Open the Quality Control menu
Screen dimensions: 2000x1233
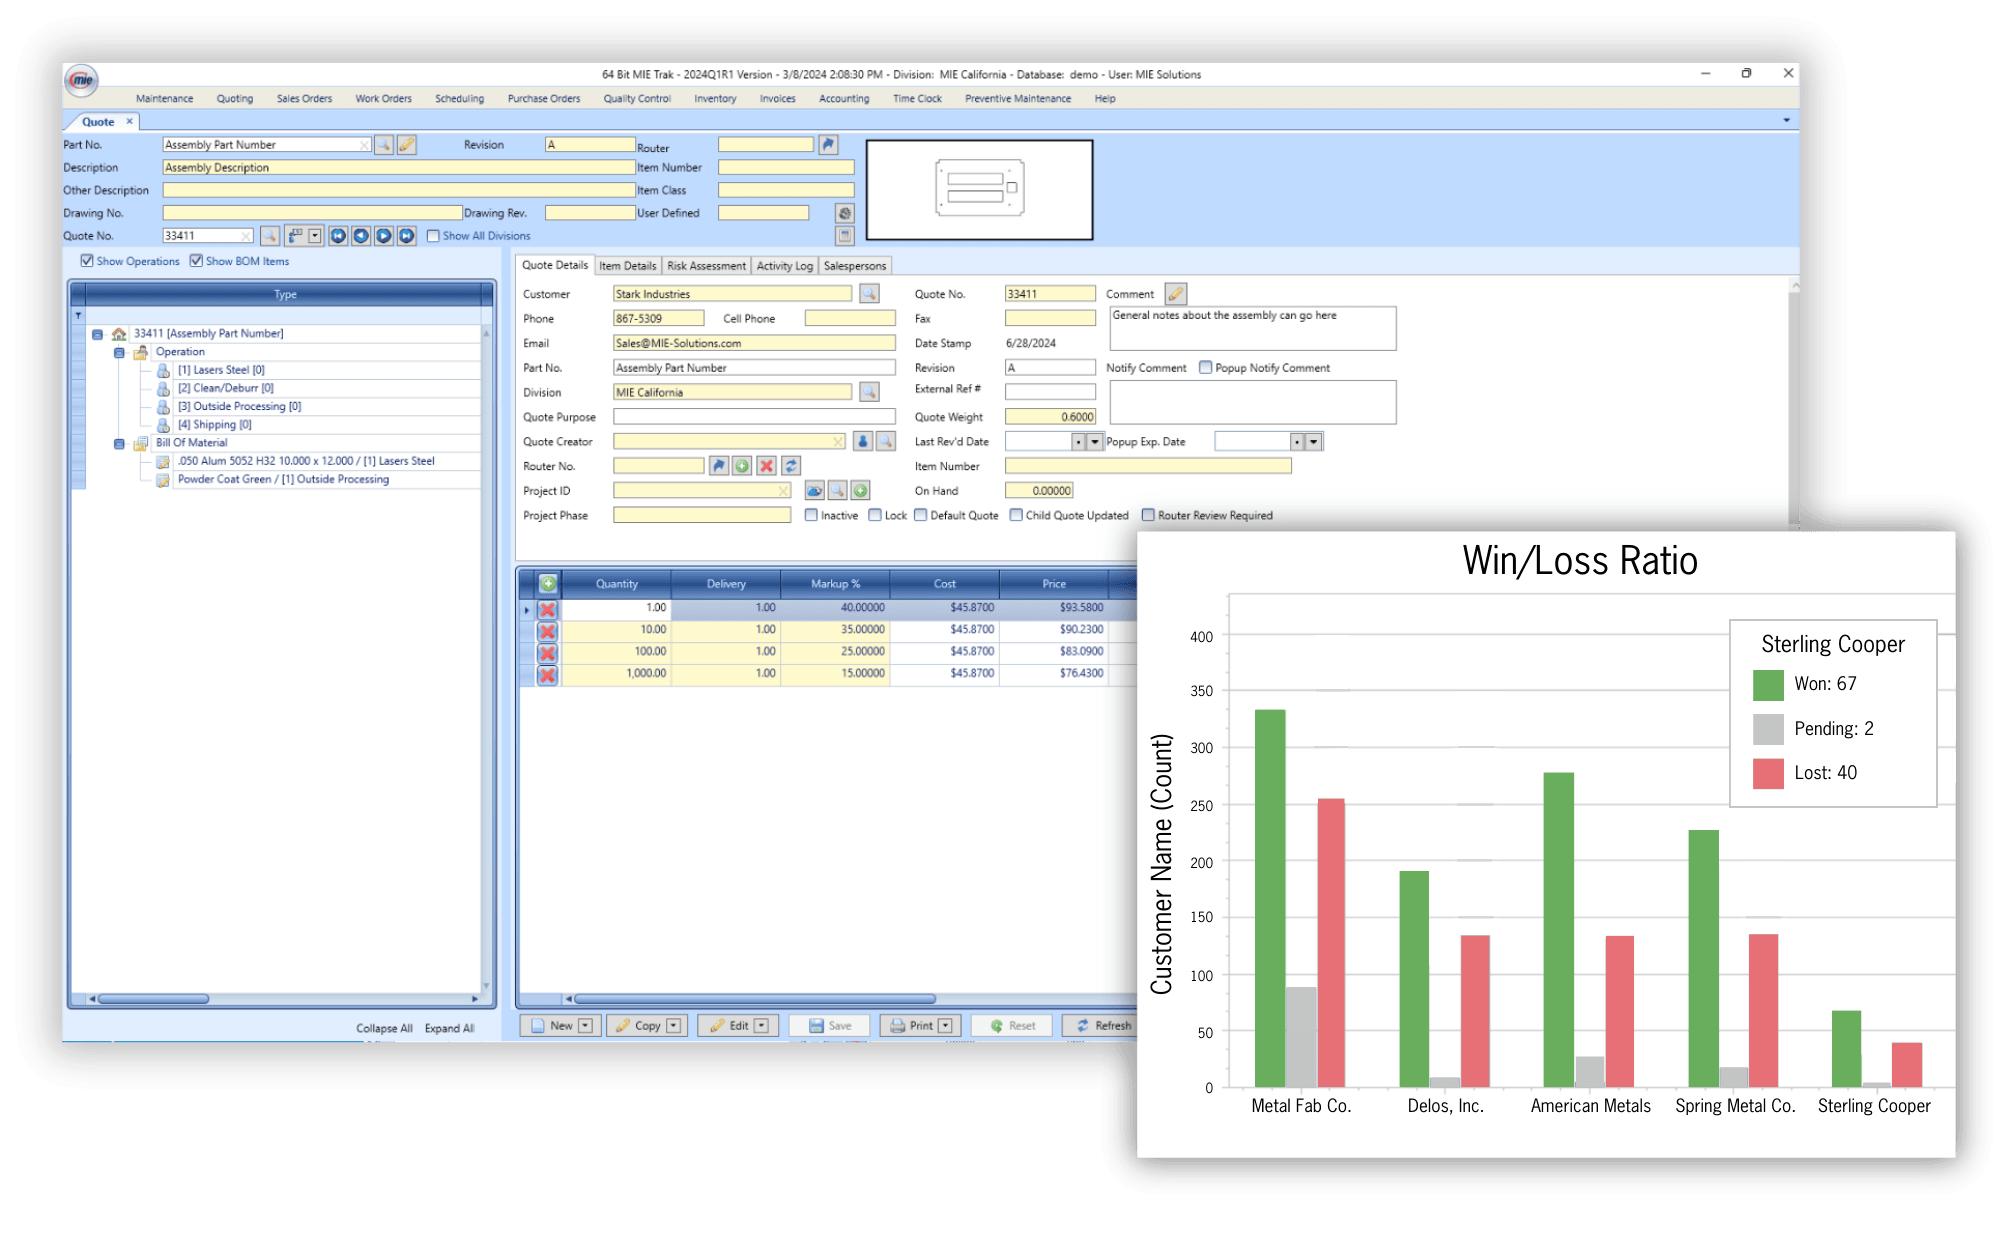636,98
